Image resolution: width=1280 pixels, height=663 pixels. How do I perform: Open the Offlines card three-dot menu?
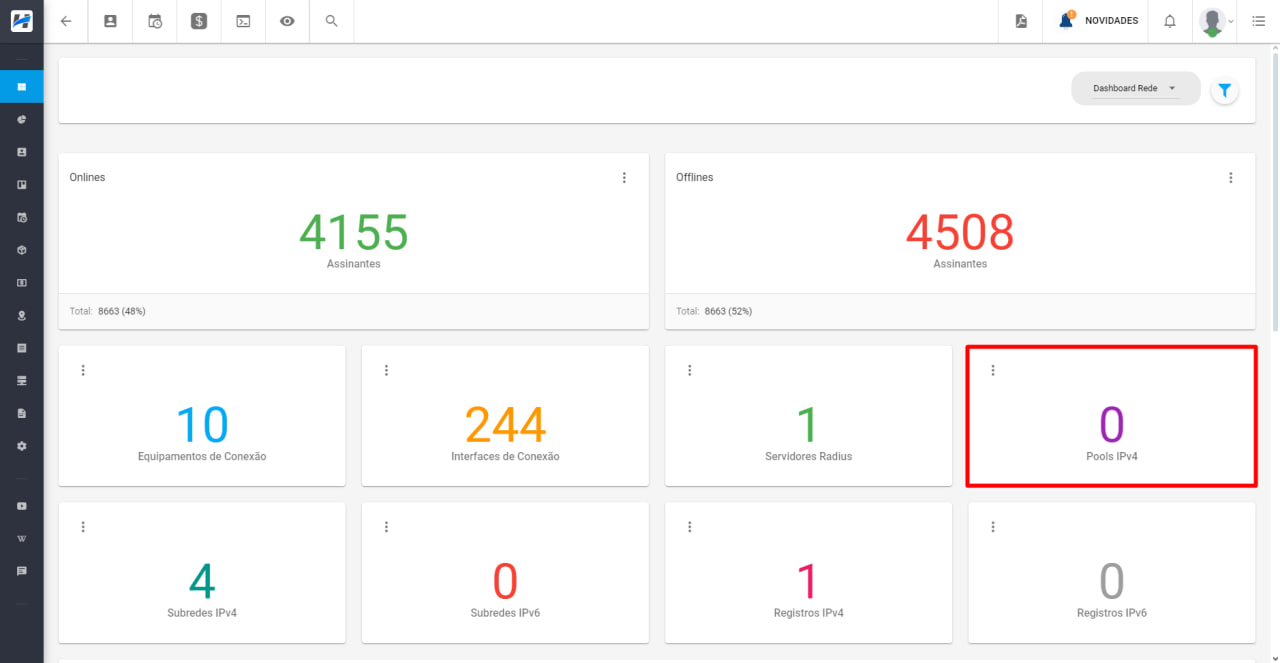(x=1231, y=178)
